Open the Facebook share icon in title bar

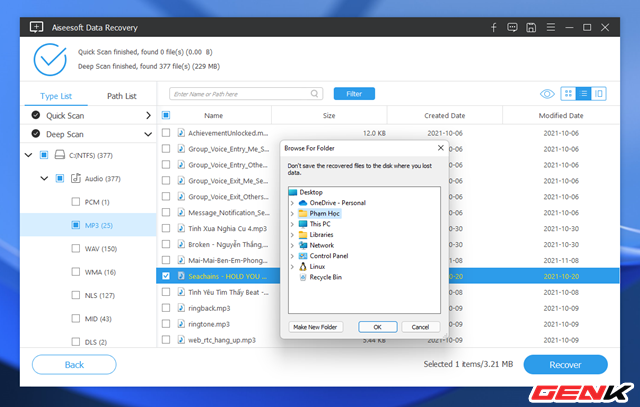[x=493, y=27]
